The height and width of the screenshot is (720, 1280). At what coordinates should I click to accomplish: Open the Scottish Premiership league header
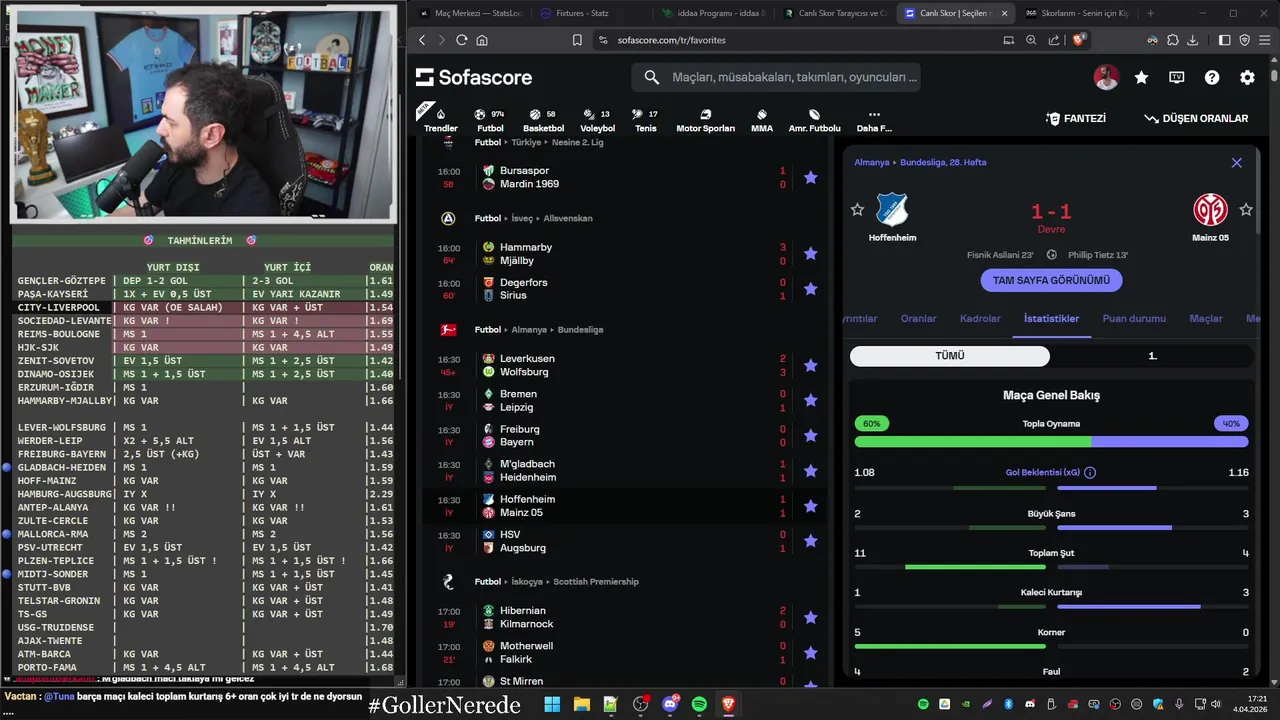tap(595, 582)
